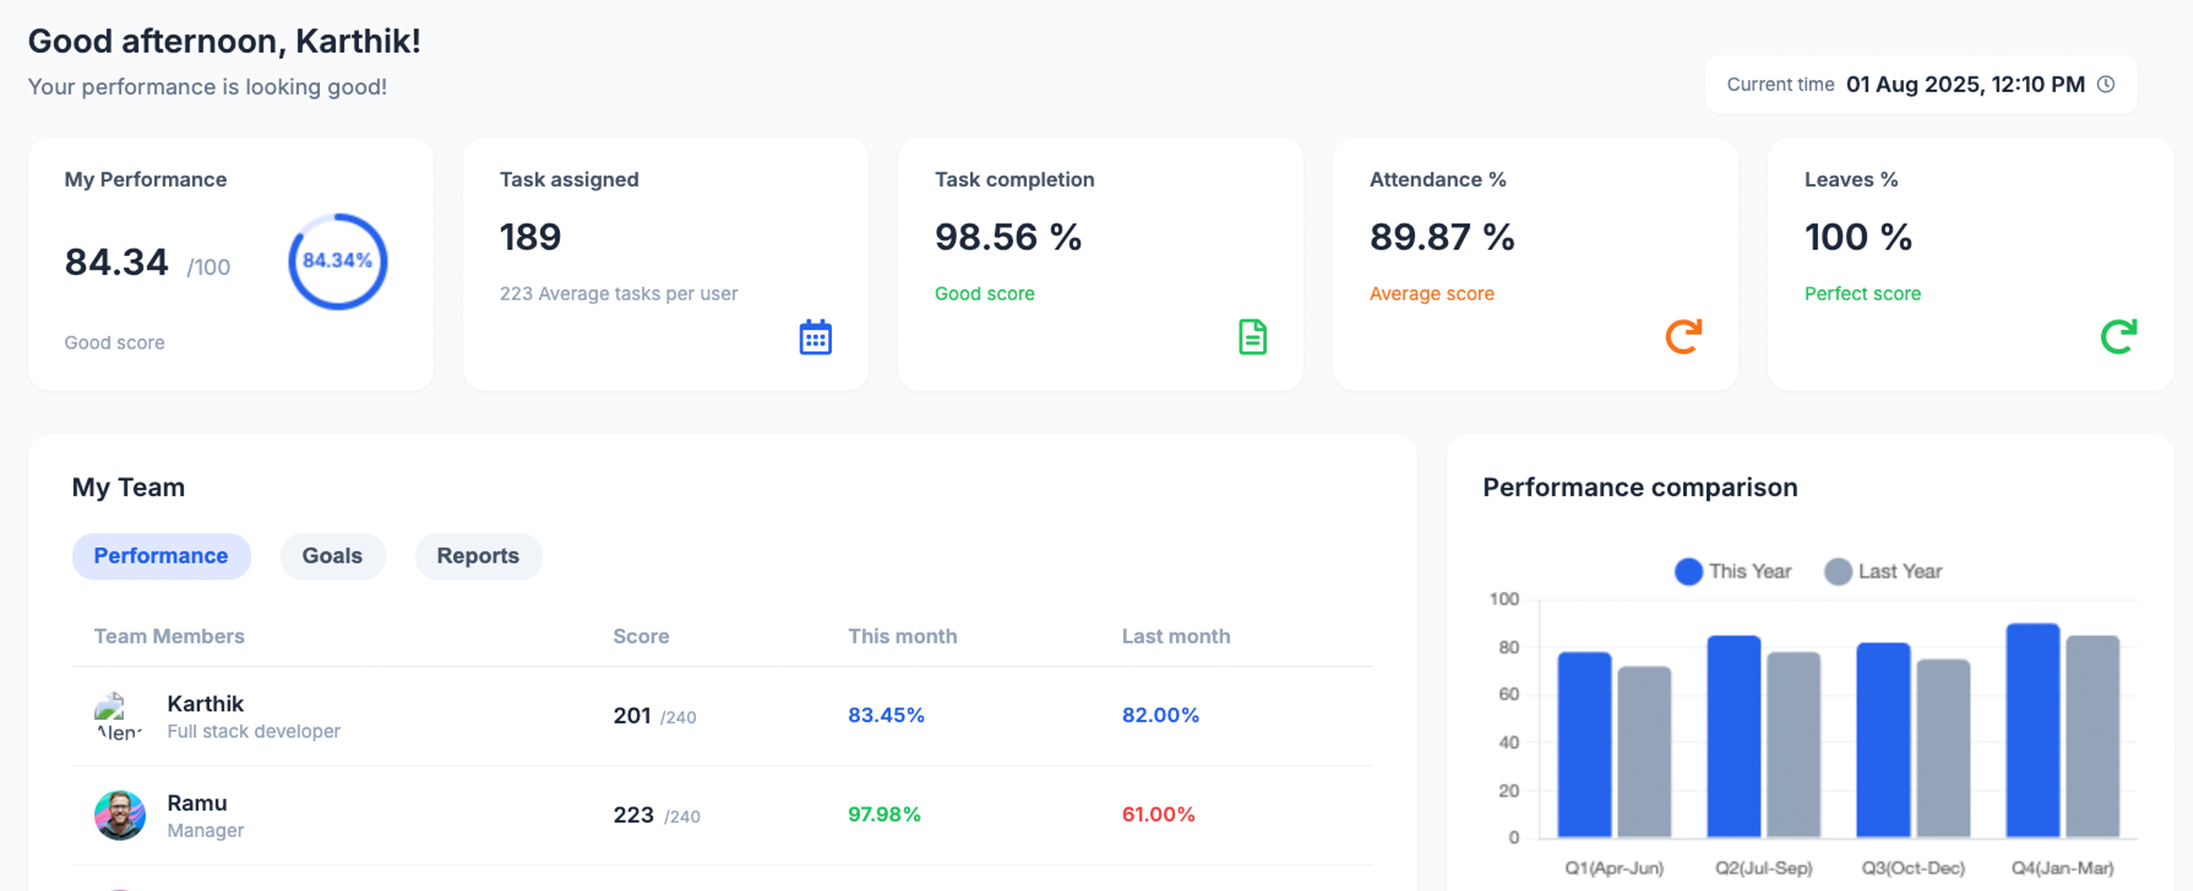Click the My Team heading
Viewport: 2193px width, 891px height.
[128, 487]
